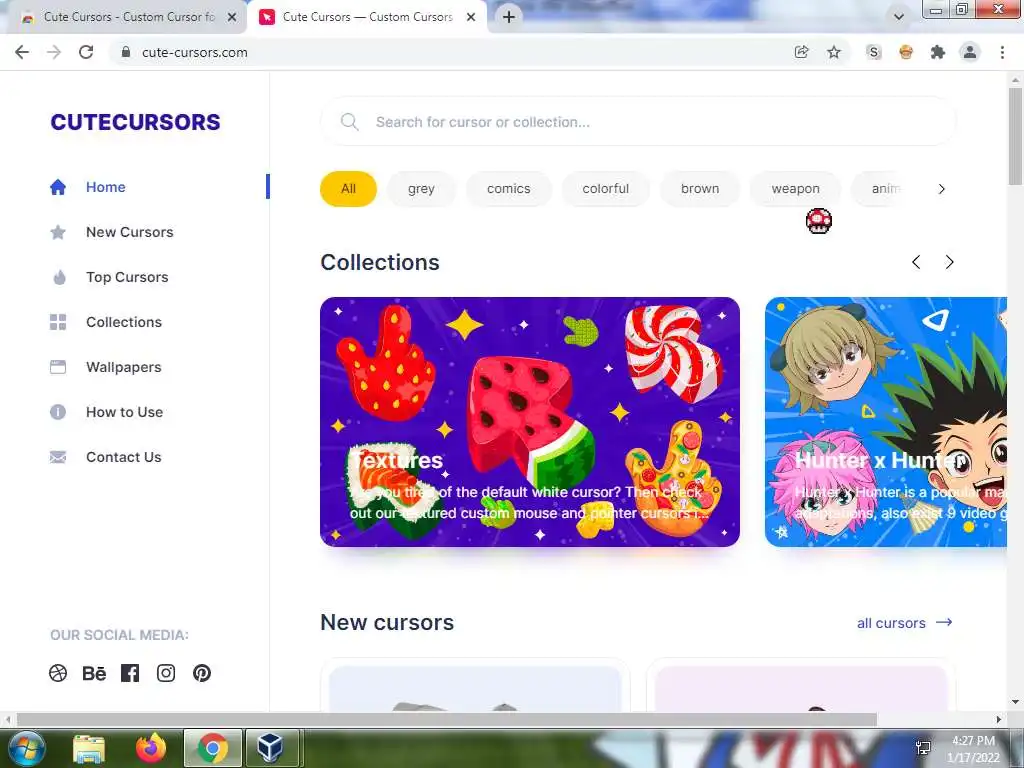Reload the page with the refresh icon

click(x=86, y=52)
